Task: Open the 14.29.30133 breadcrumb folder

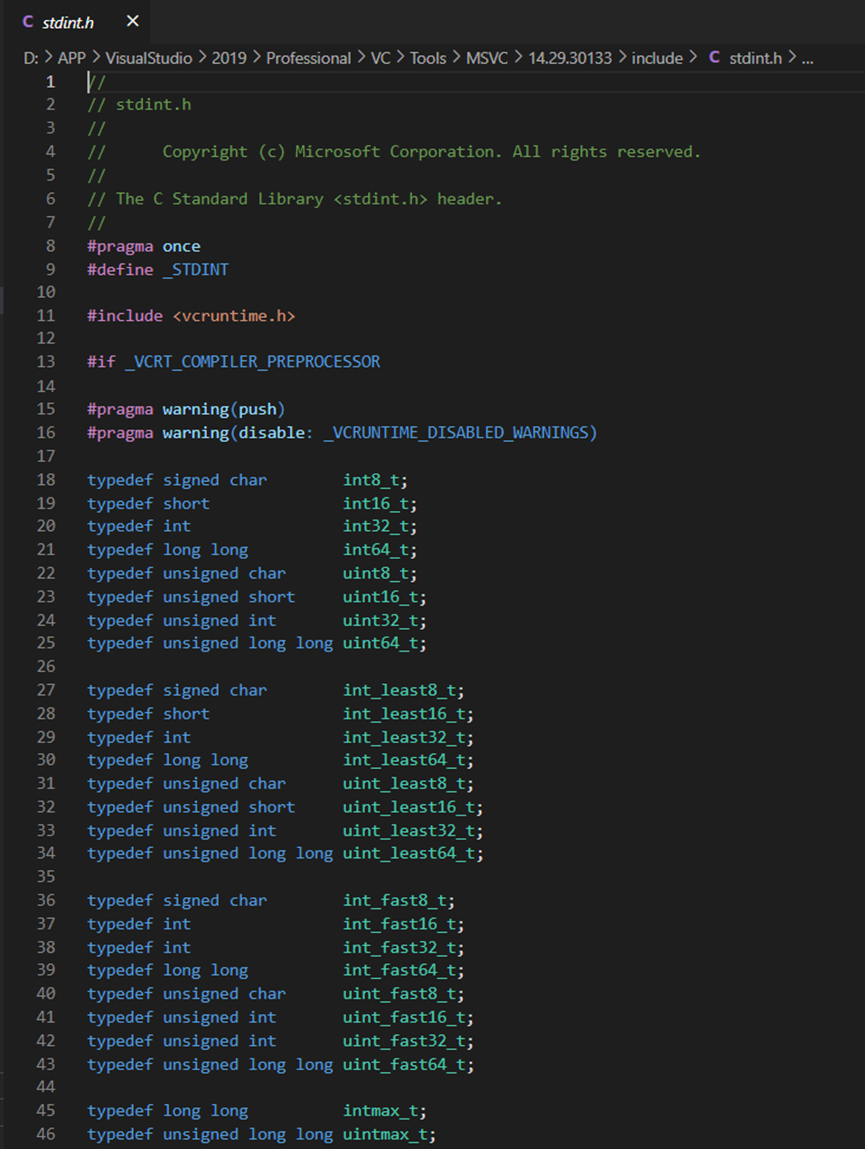Action: point(570,58)
